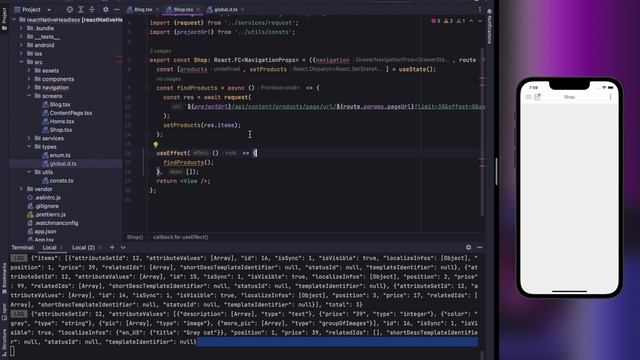Open Project panel gear options
This screenshot has height=360, width=640.
(106, 9)
